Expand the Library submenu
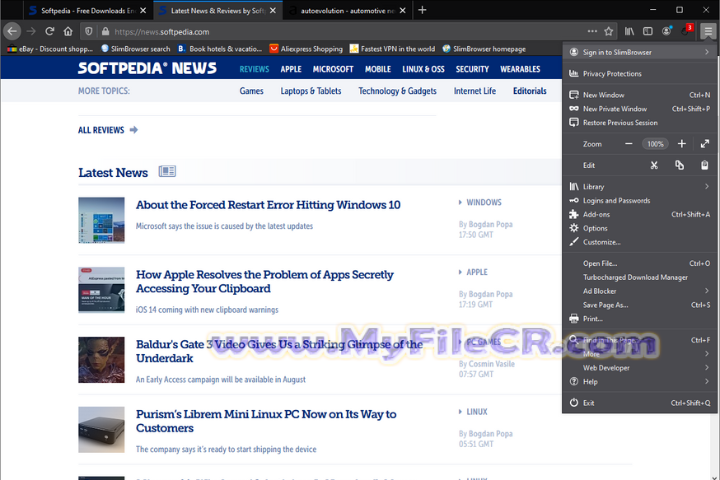Viewport: 720px width, 480px height. point(640,186)
